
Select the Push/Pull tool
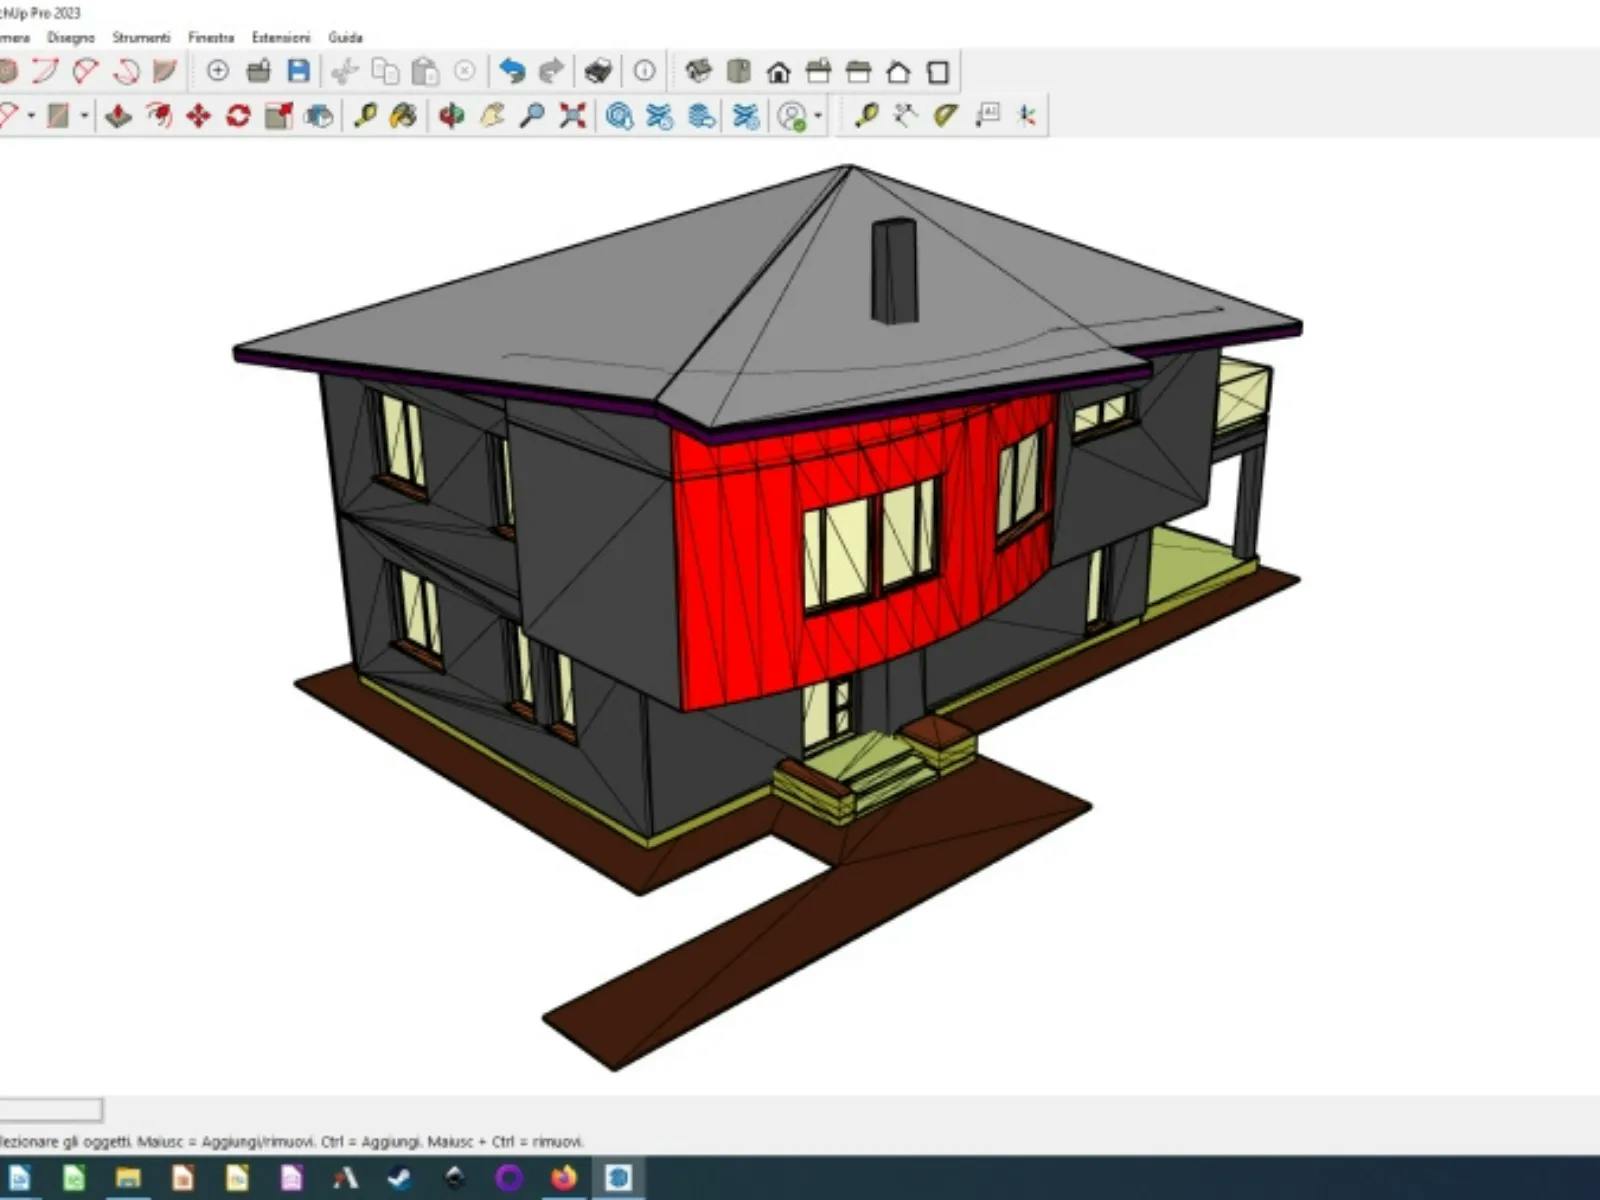[119, 116]
